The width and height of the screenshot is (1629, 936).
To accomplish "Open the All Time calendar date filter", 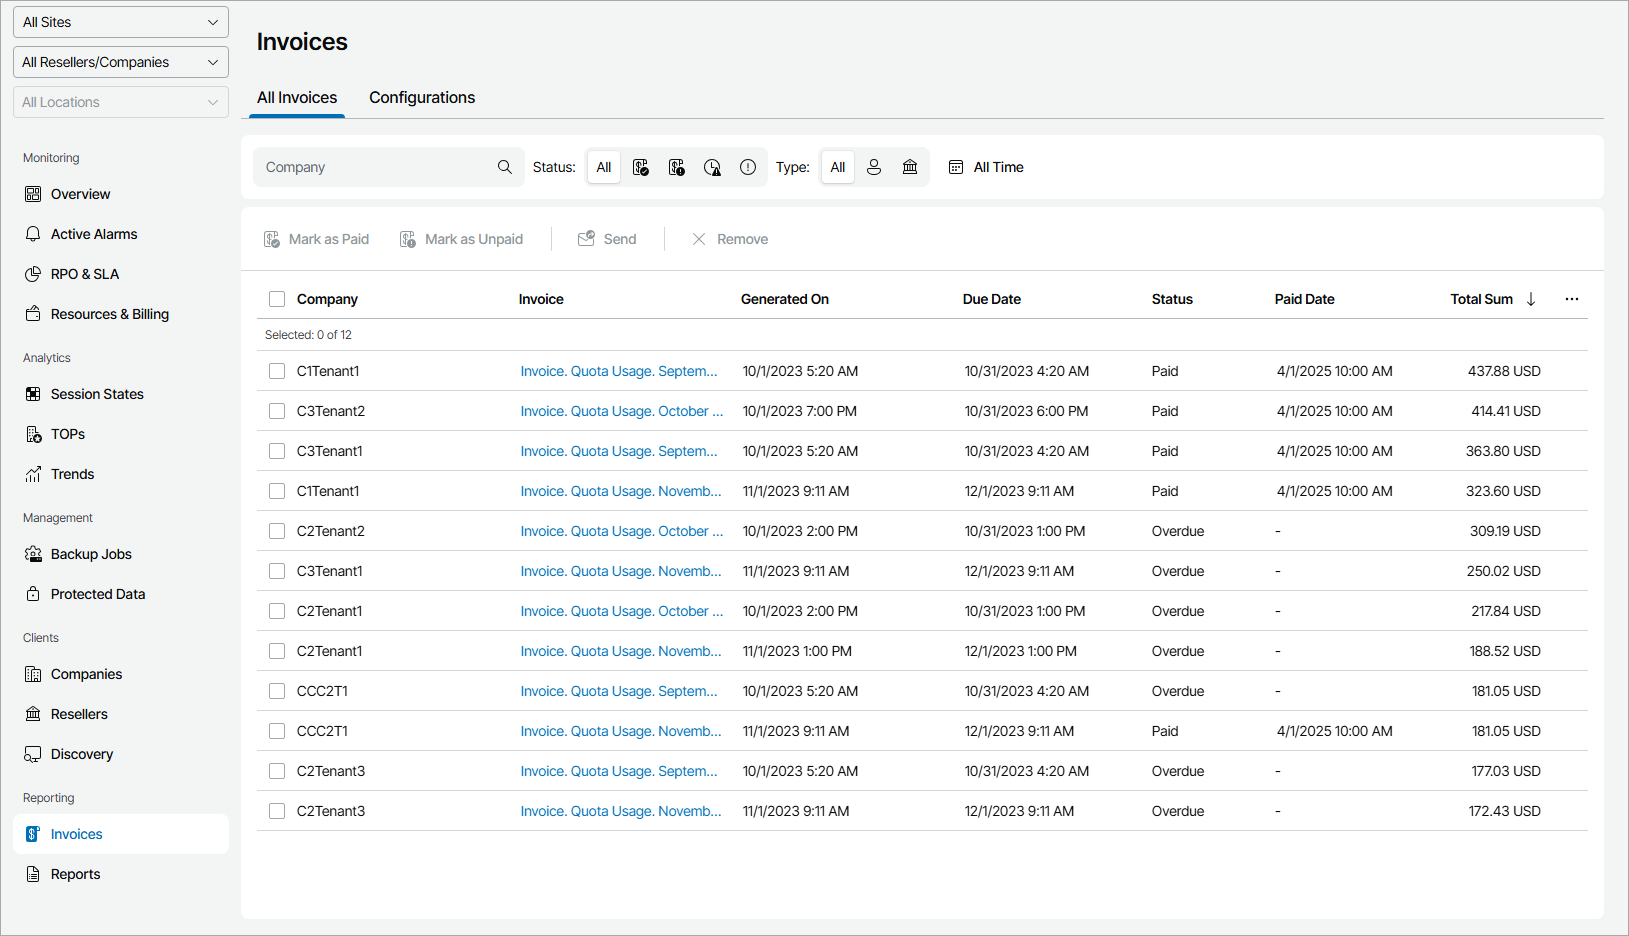I will click(x=986, y=167).
